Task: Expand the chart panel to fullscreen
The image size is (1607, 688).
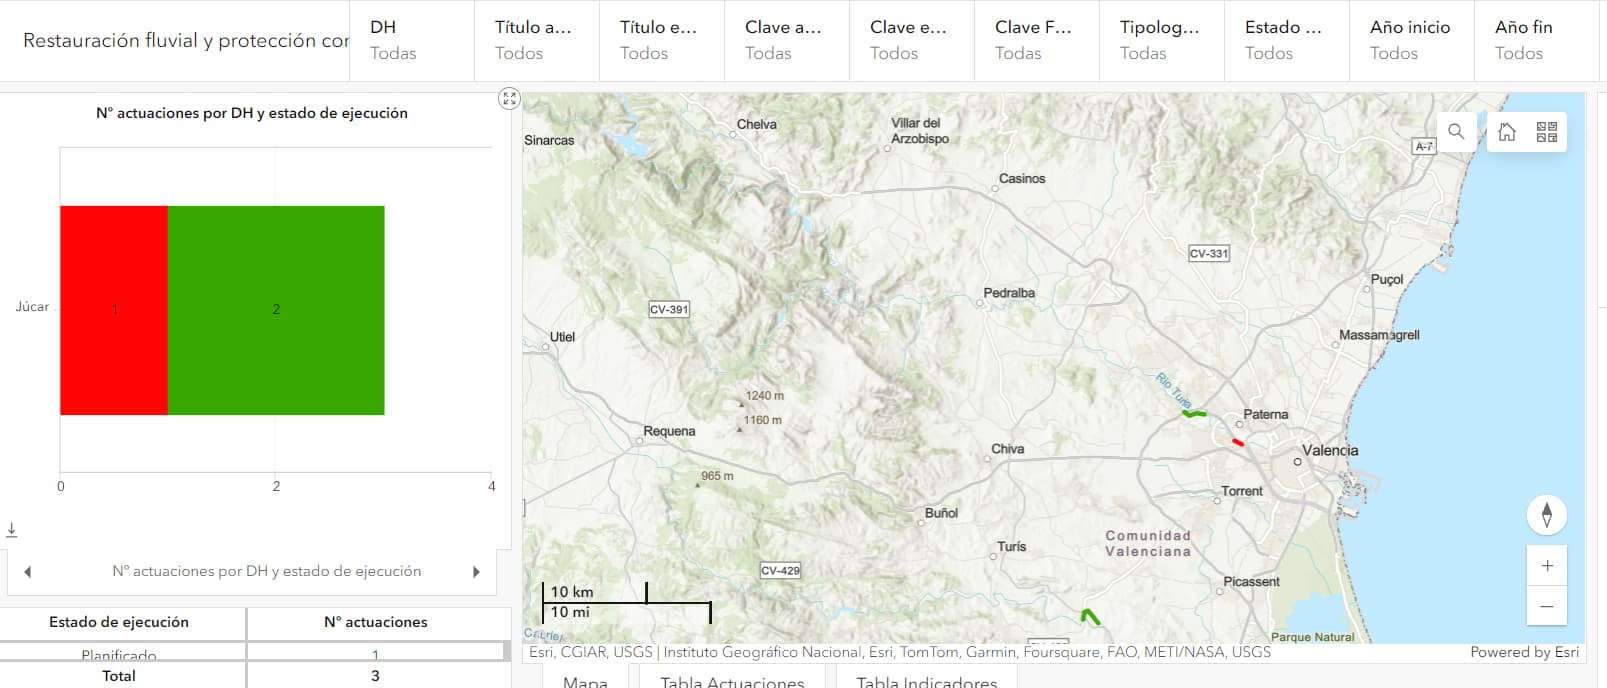Action: point(509,98)
